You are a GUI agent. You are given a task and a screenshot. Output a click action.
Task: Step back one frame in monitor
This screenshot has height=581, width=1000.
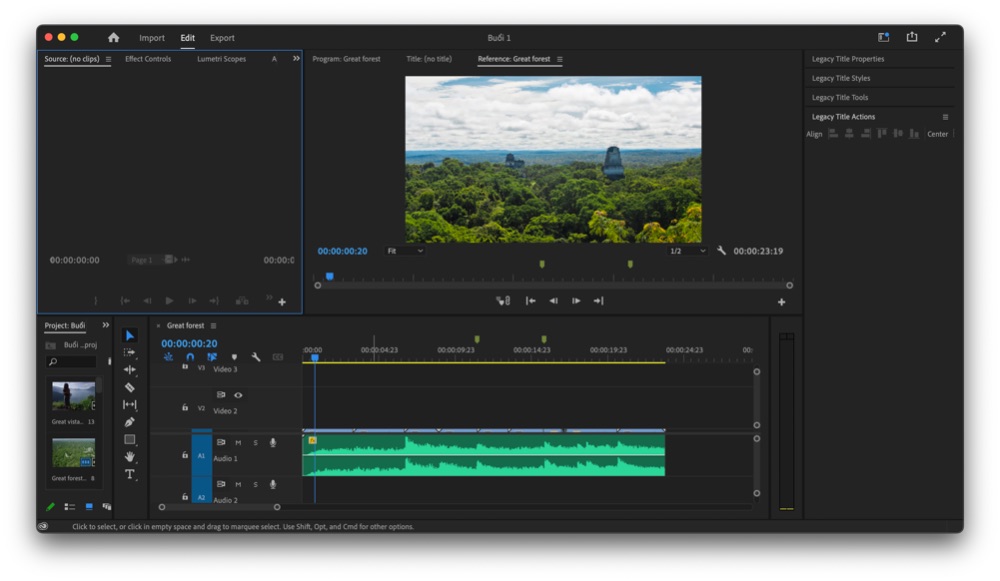tap(554, 301)
